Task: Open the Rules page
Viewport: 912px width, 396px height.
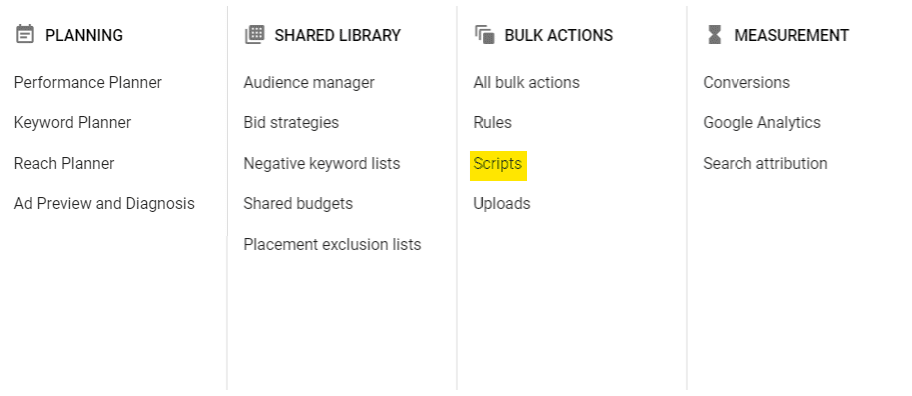Action: (493, 123)
